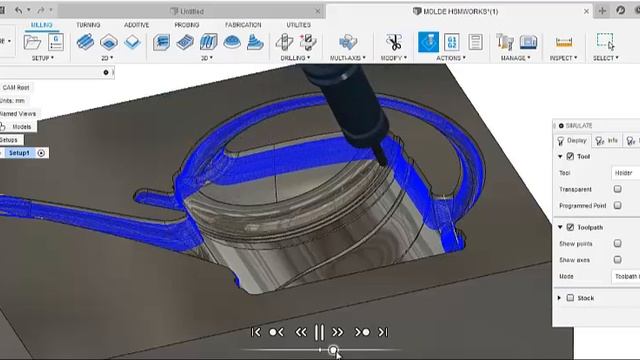This screenshot has height=360, width=640.
Task: Open the SELECT dropdown menu
Action: (x=606, y=58)
